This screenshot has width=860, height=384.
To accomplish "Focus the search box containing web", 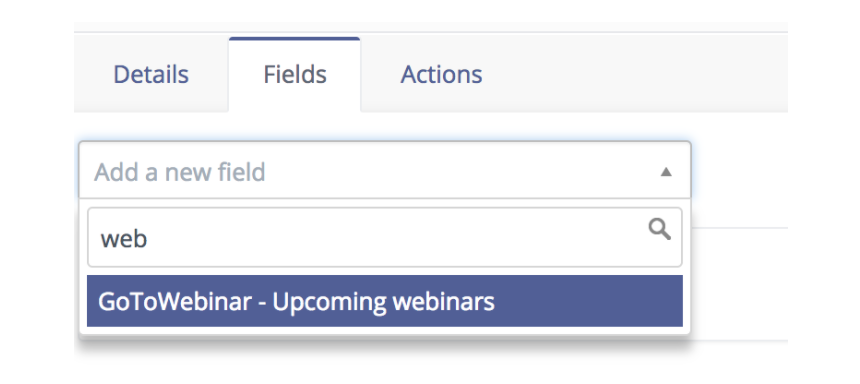I will [384, 237].
